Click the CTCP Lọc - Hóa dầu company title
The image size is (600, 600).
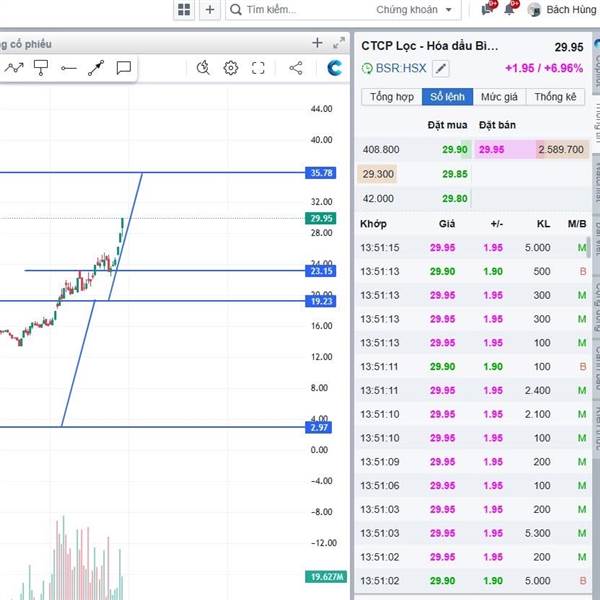(x=430, y=46)
